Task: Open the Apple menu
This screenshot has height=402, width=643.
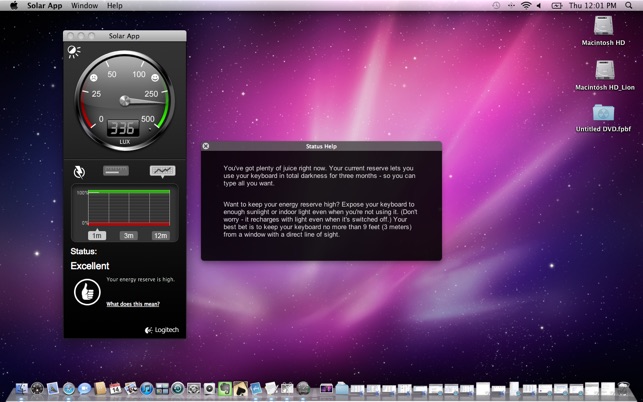Action: pos(13,6)
